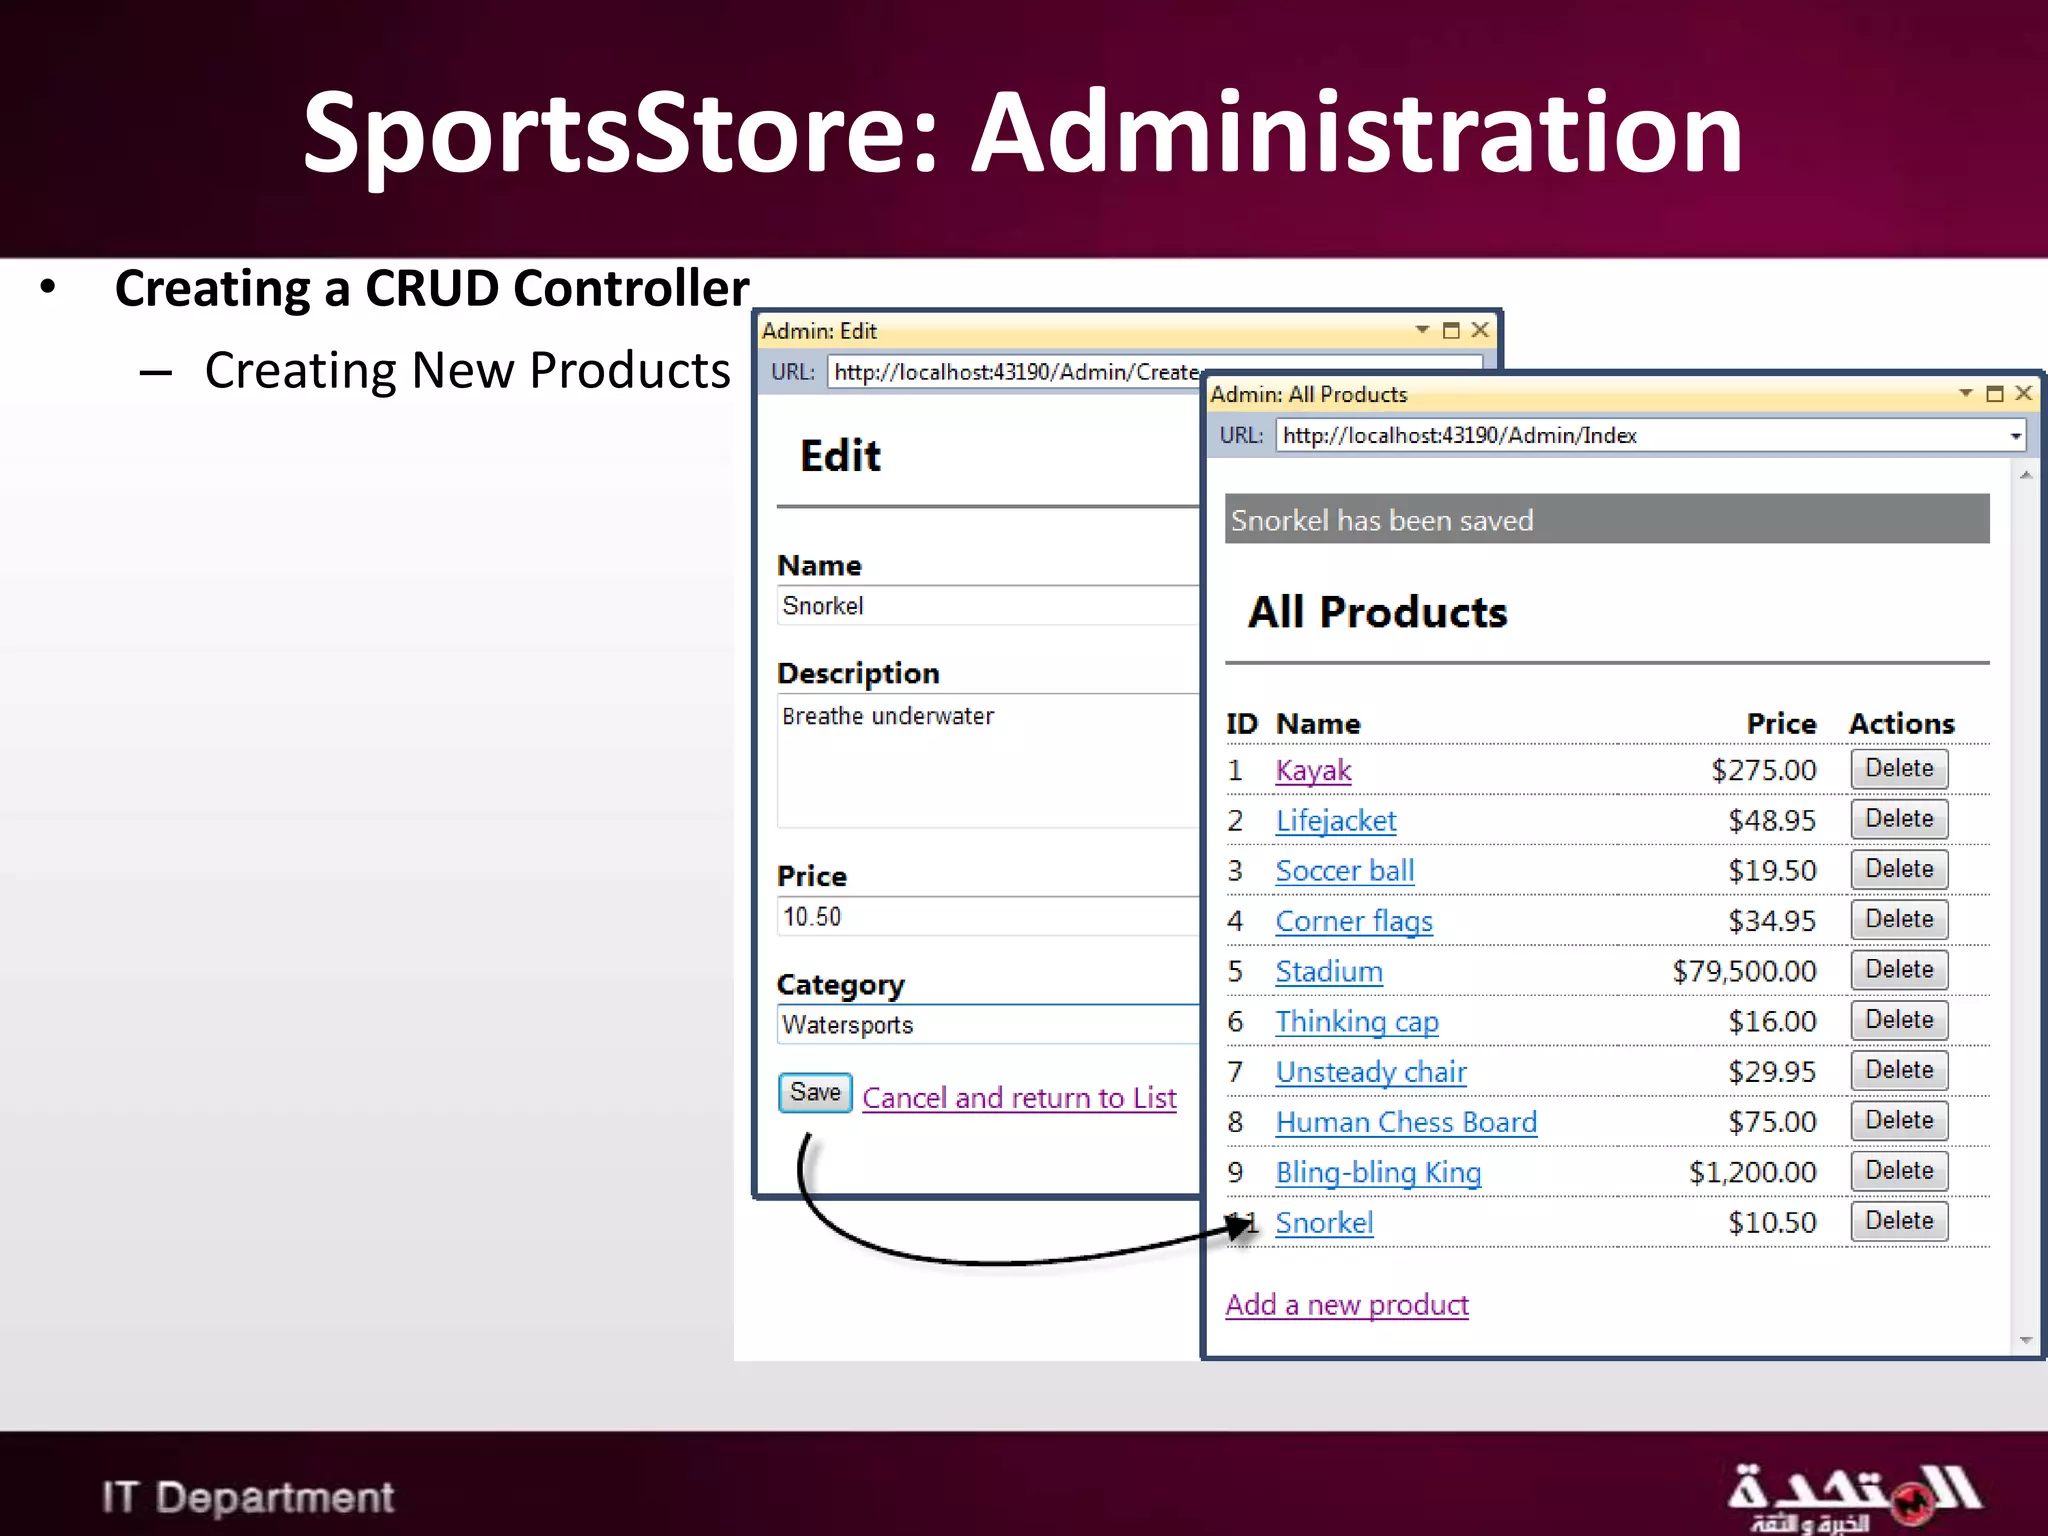This screenshot has width=2048, height=1536.
Task: Click the Actions column header
Action: 1901,723
